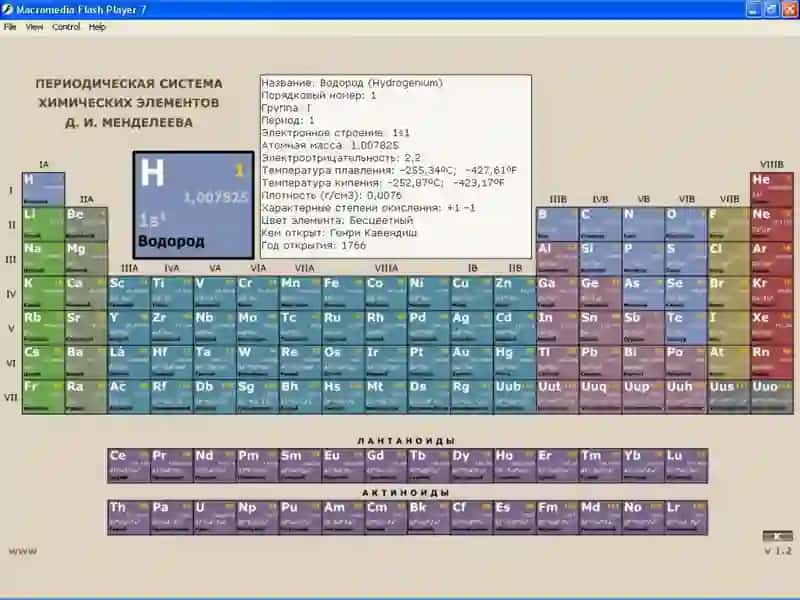
Task: Open the File menu
Action: click(x=10, y=27)
